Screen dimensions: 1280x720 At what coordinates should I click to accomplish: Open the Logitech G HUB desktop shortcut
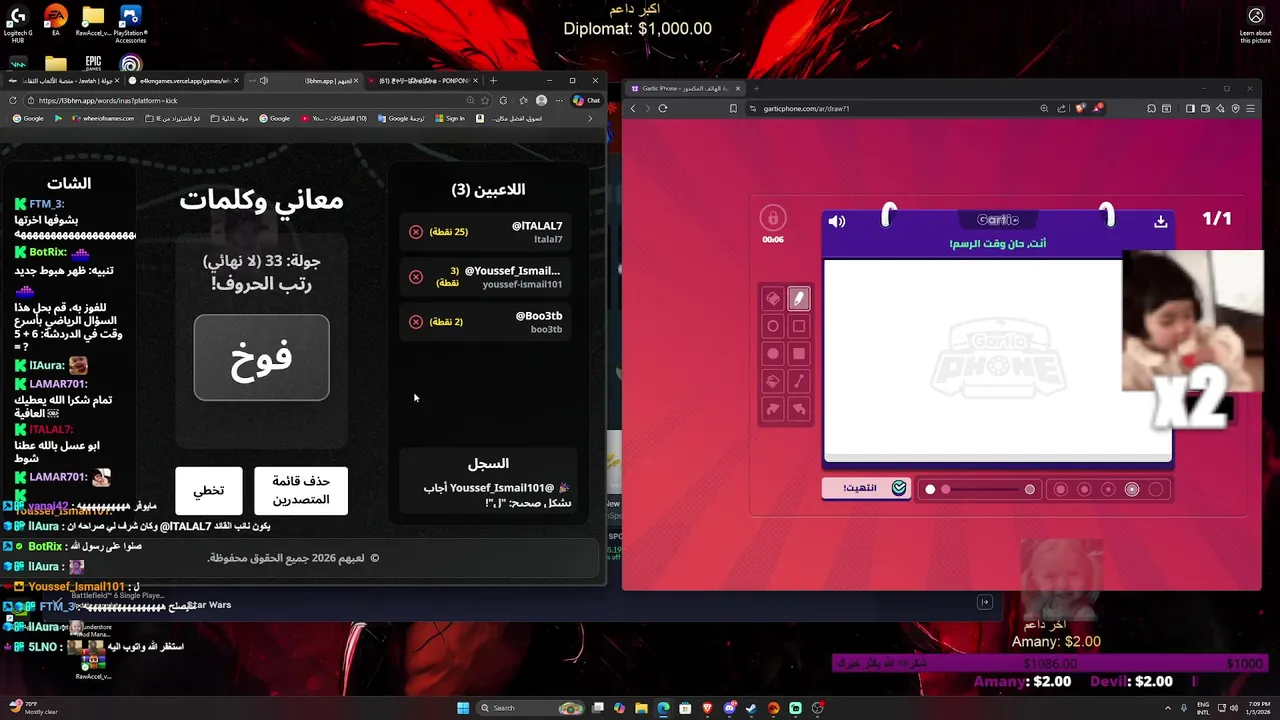coord(18,24)
